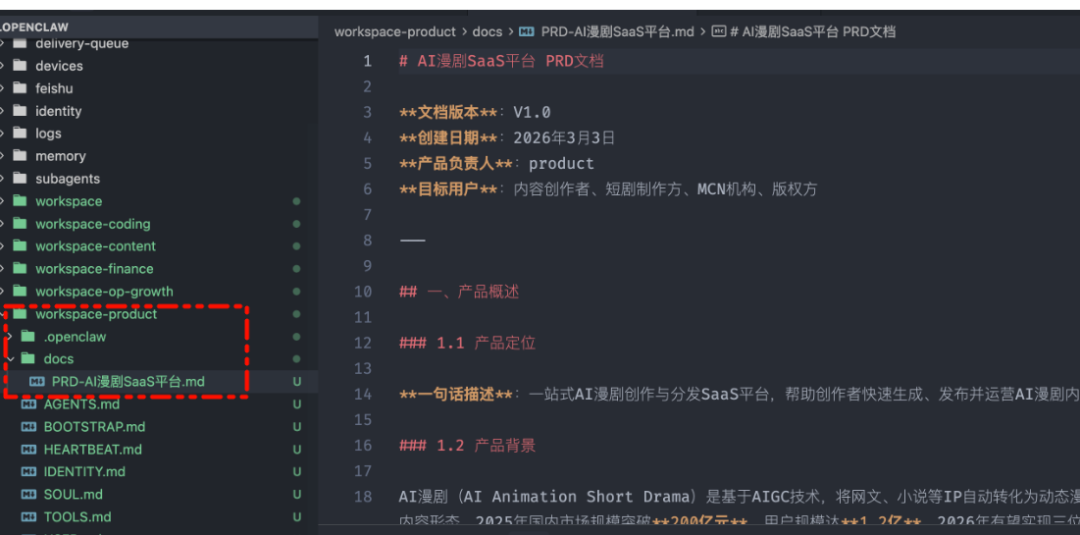
Task: Click line number 10 in the gutter
Action: (363, 291)
